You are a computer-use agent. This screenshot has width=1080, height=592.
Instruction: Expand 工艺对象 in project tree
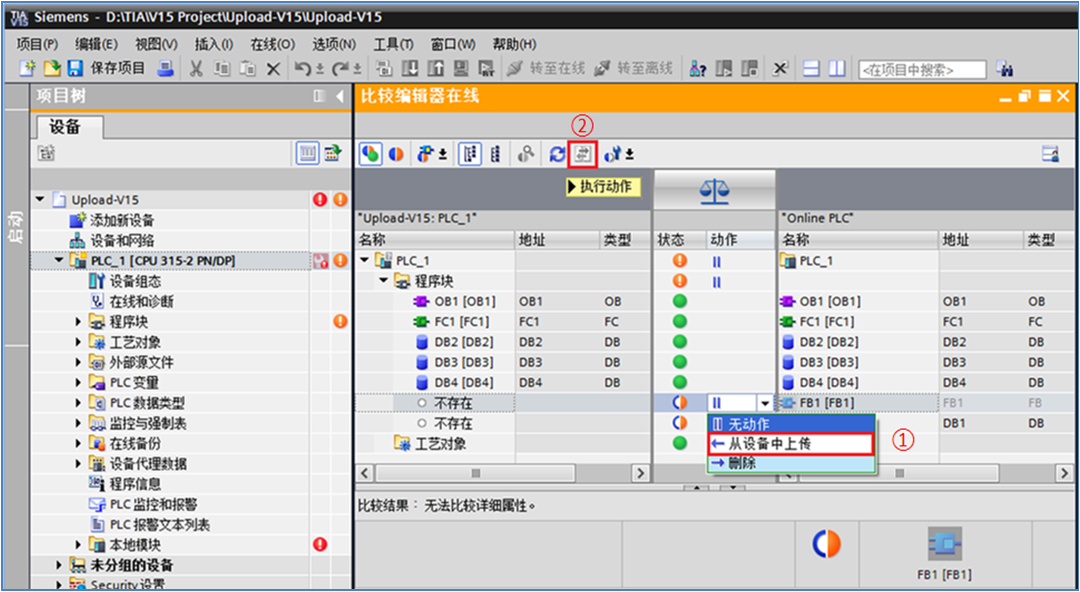click(79, 342)
